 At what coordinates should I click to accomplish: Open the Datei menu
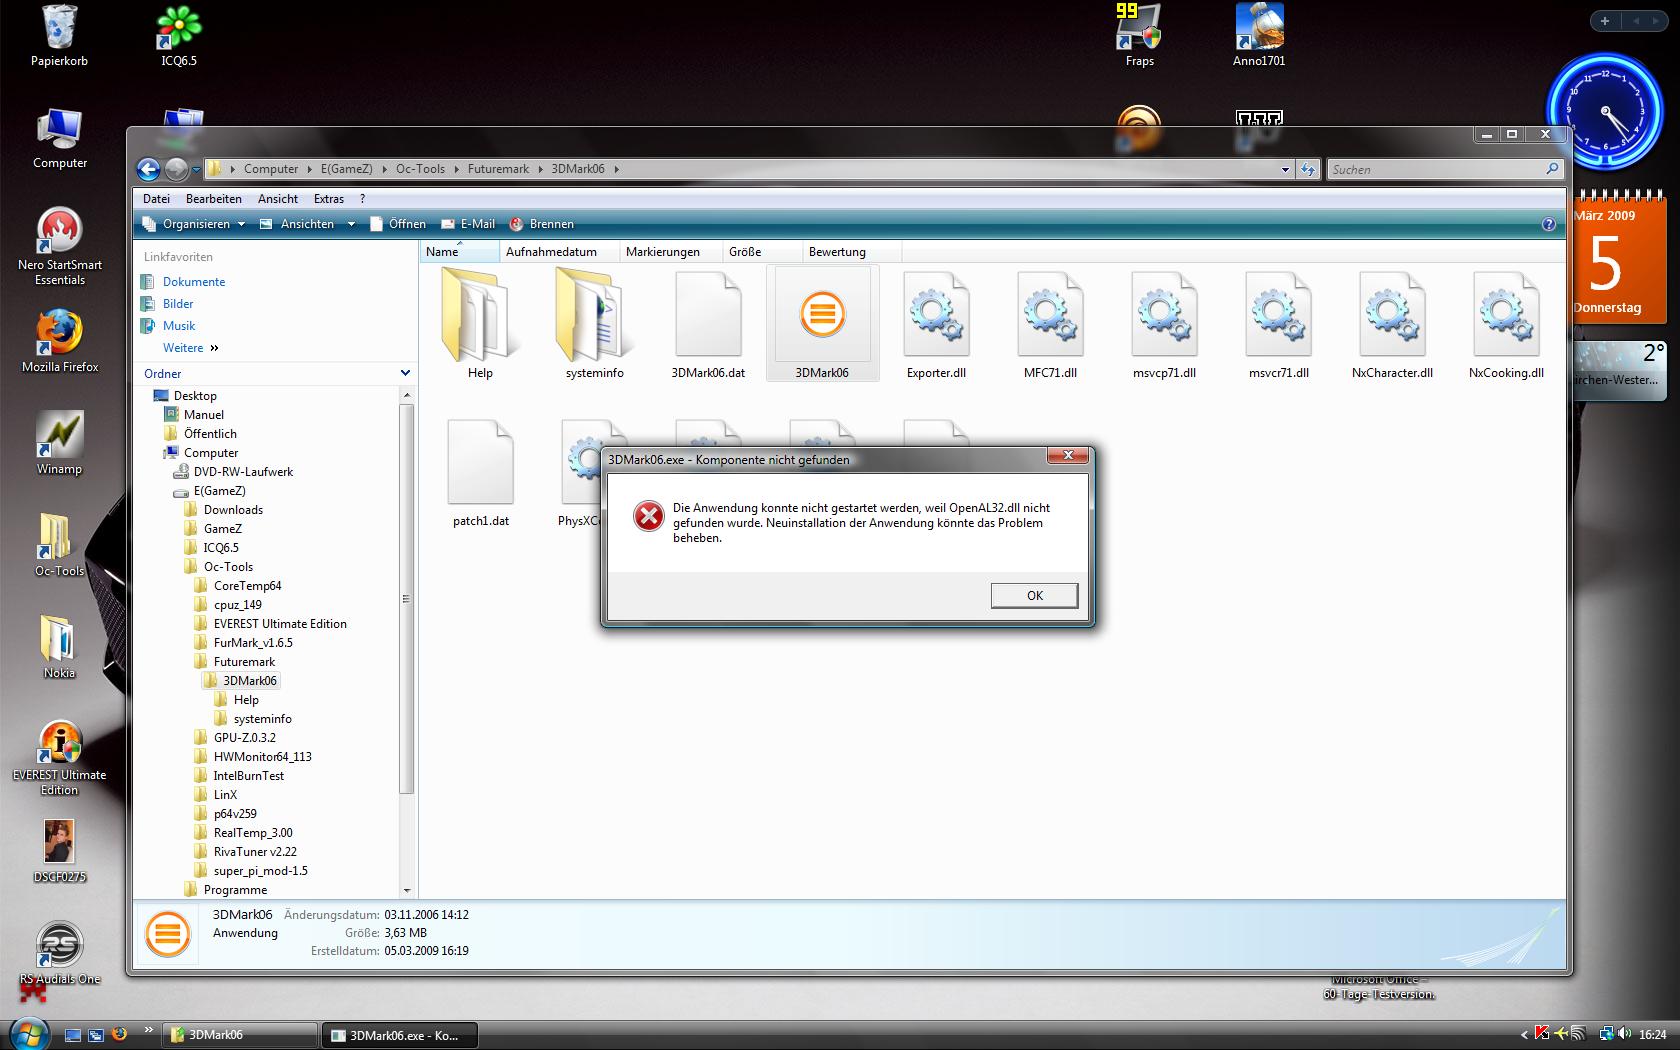click(x=156, y=198)
